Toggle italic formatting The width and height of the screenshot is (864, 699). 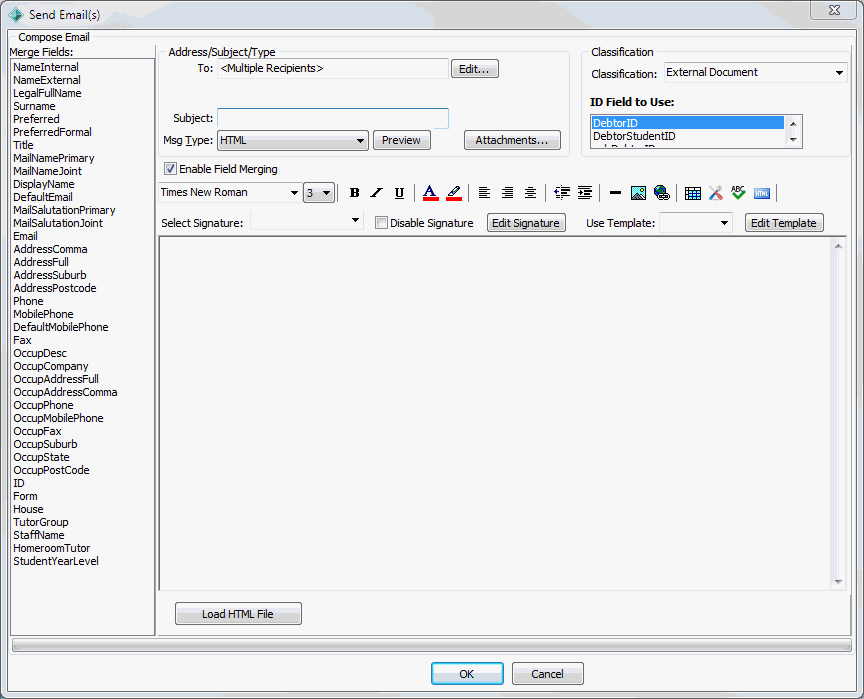tap(377, 193)
